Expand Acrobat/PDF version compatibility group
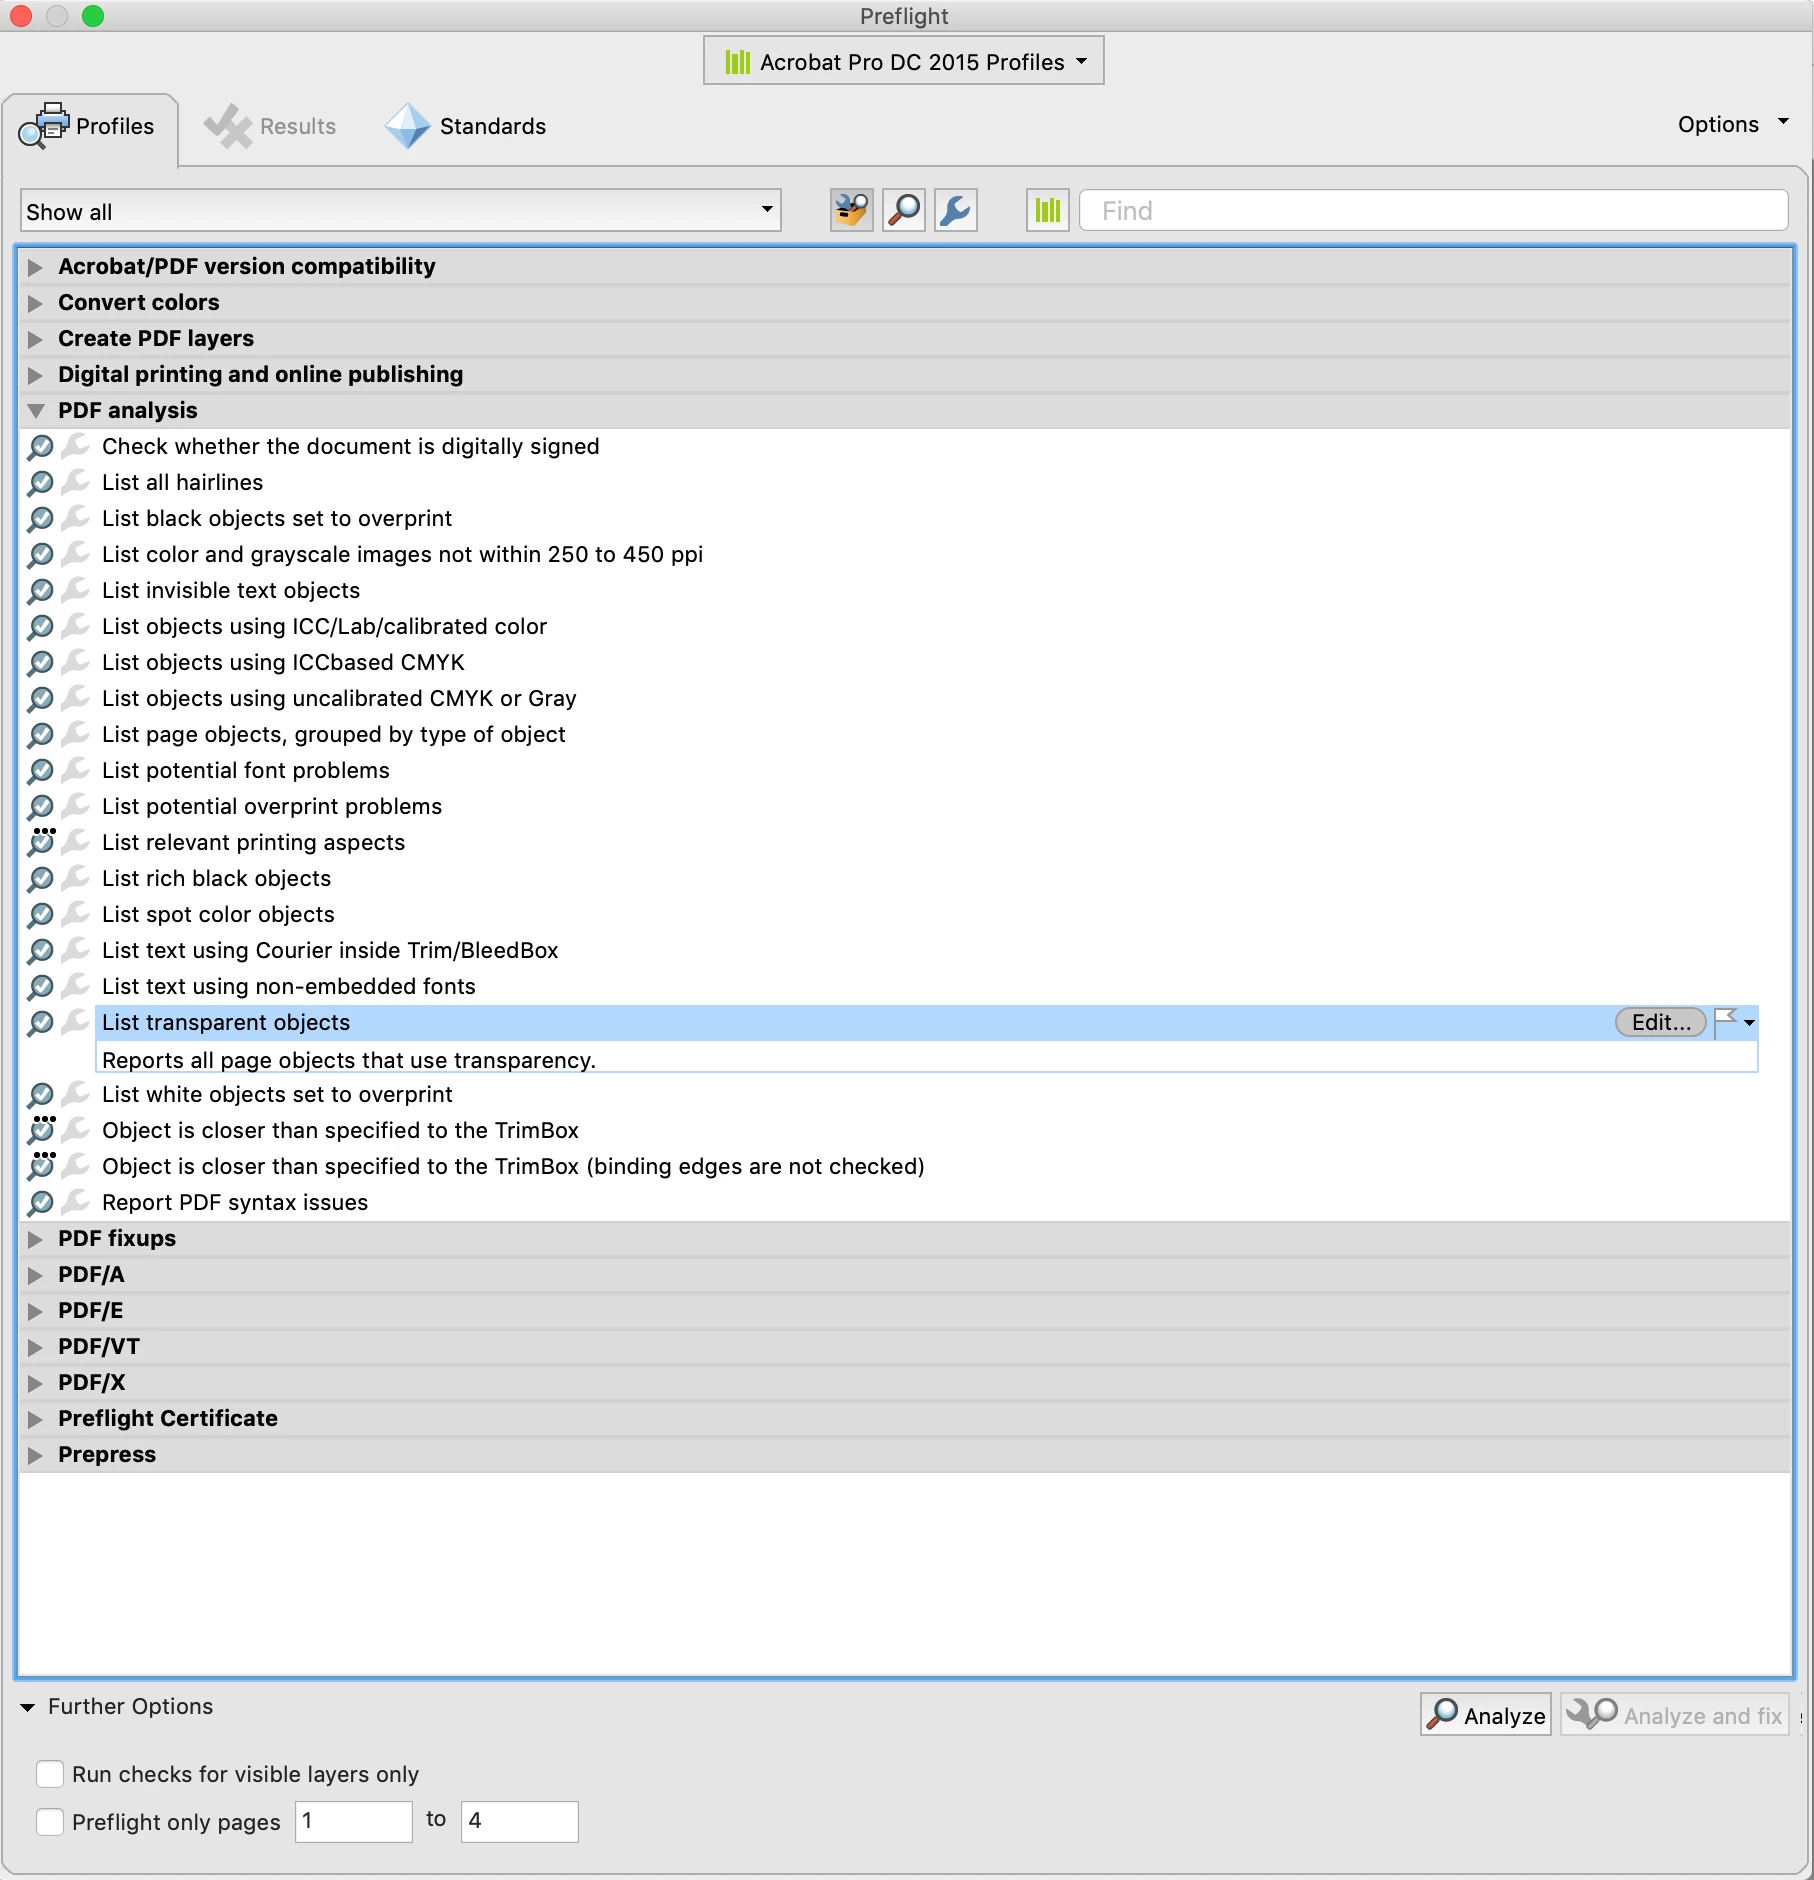The image size is (1814, 1880). tap(36, 267)
